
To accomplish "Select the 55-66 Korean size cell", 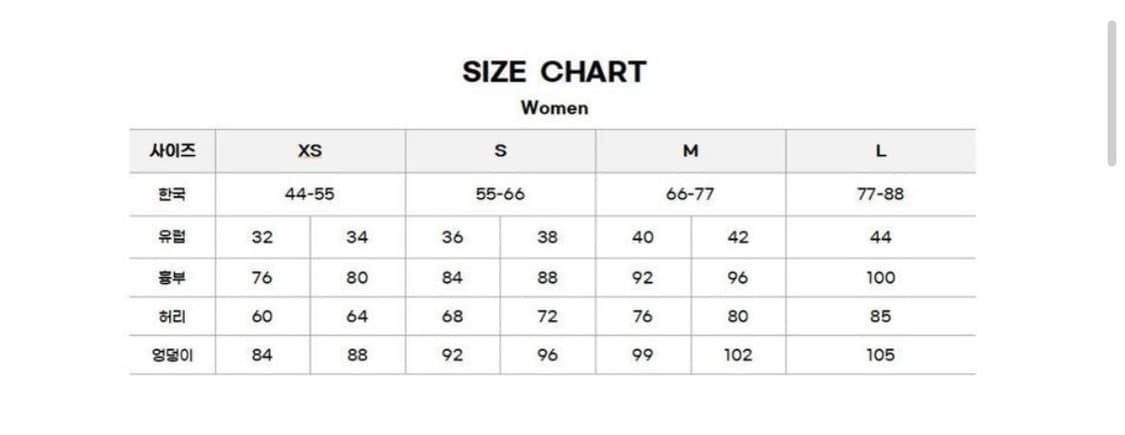I will [500, 194].
